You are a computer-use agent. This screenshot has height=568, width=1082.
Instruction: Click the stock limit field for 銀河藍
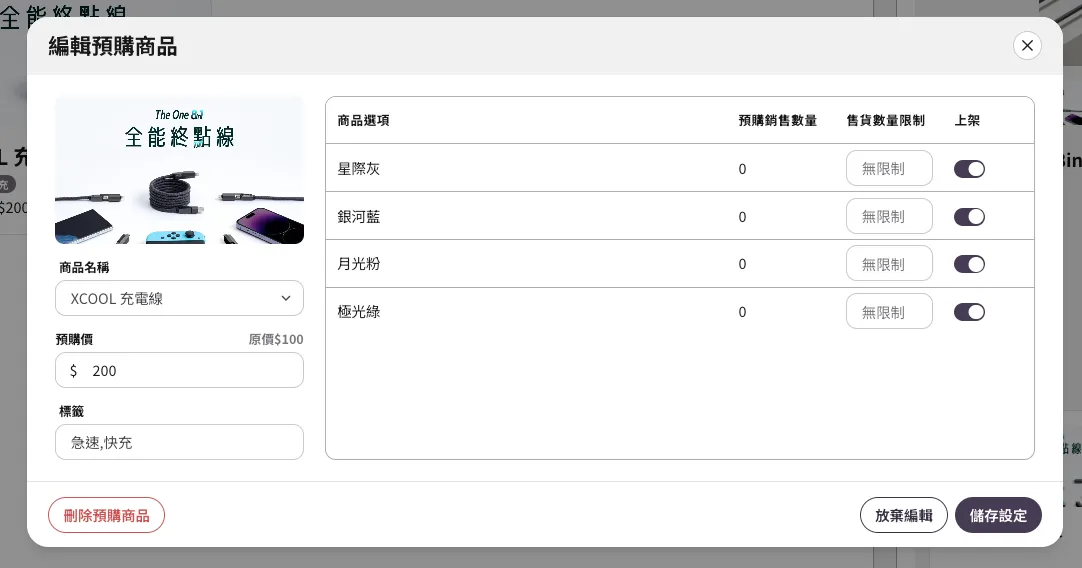coord(889,217)
